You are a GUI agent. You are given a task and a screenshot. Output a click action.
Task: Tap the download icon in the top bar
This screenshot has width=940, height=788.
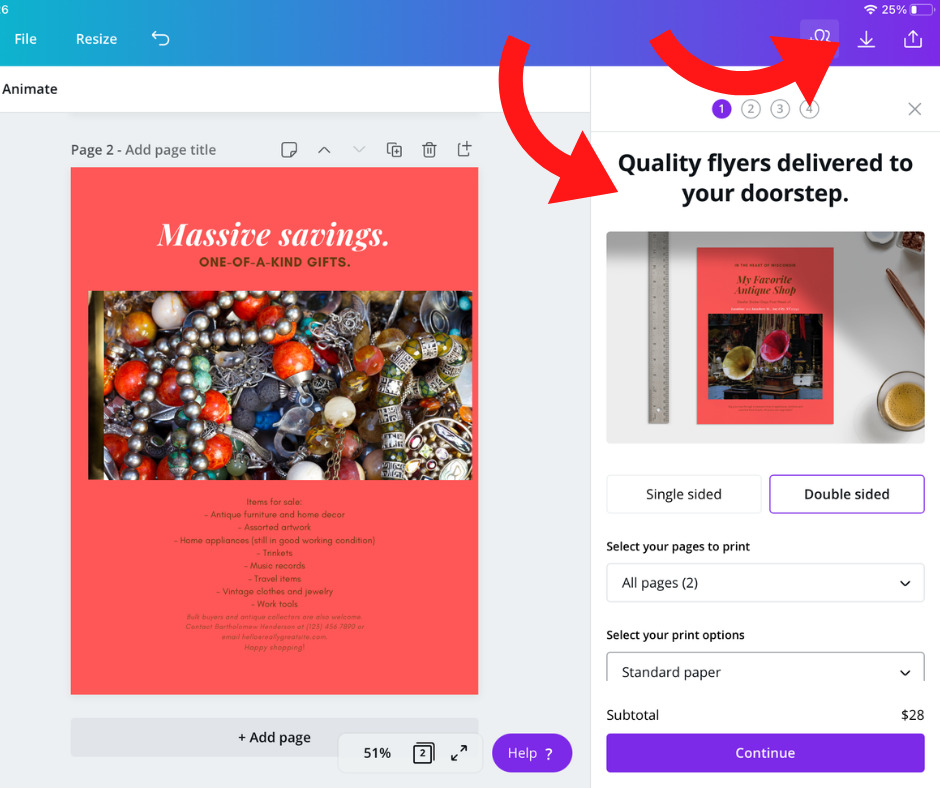tap(866, 40)
